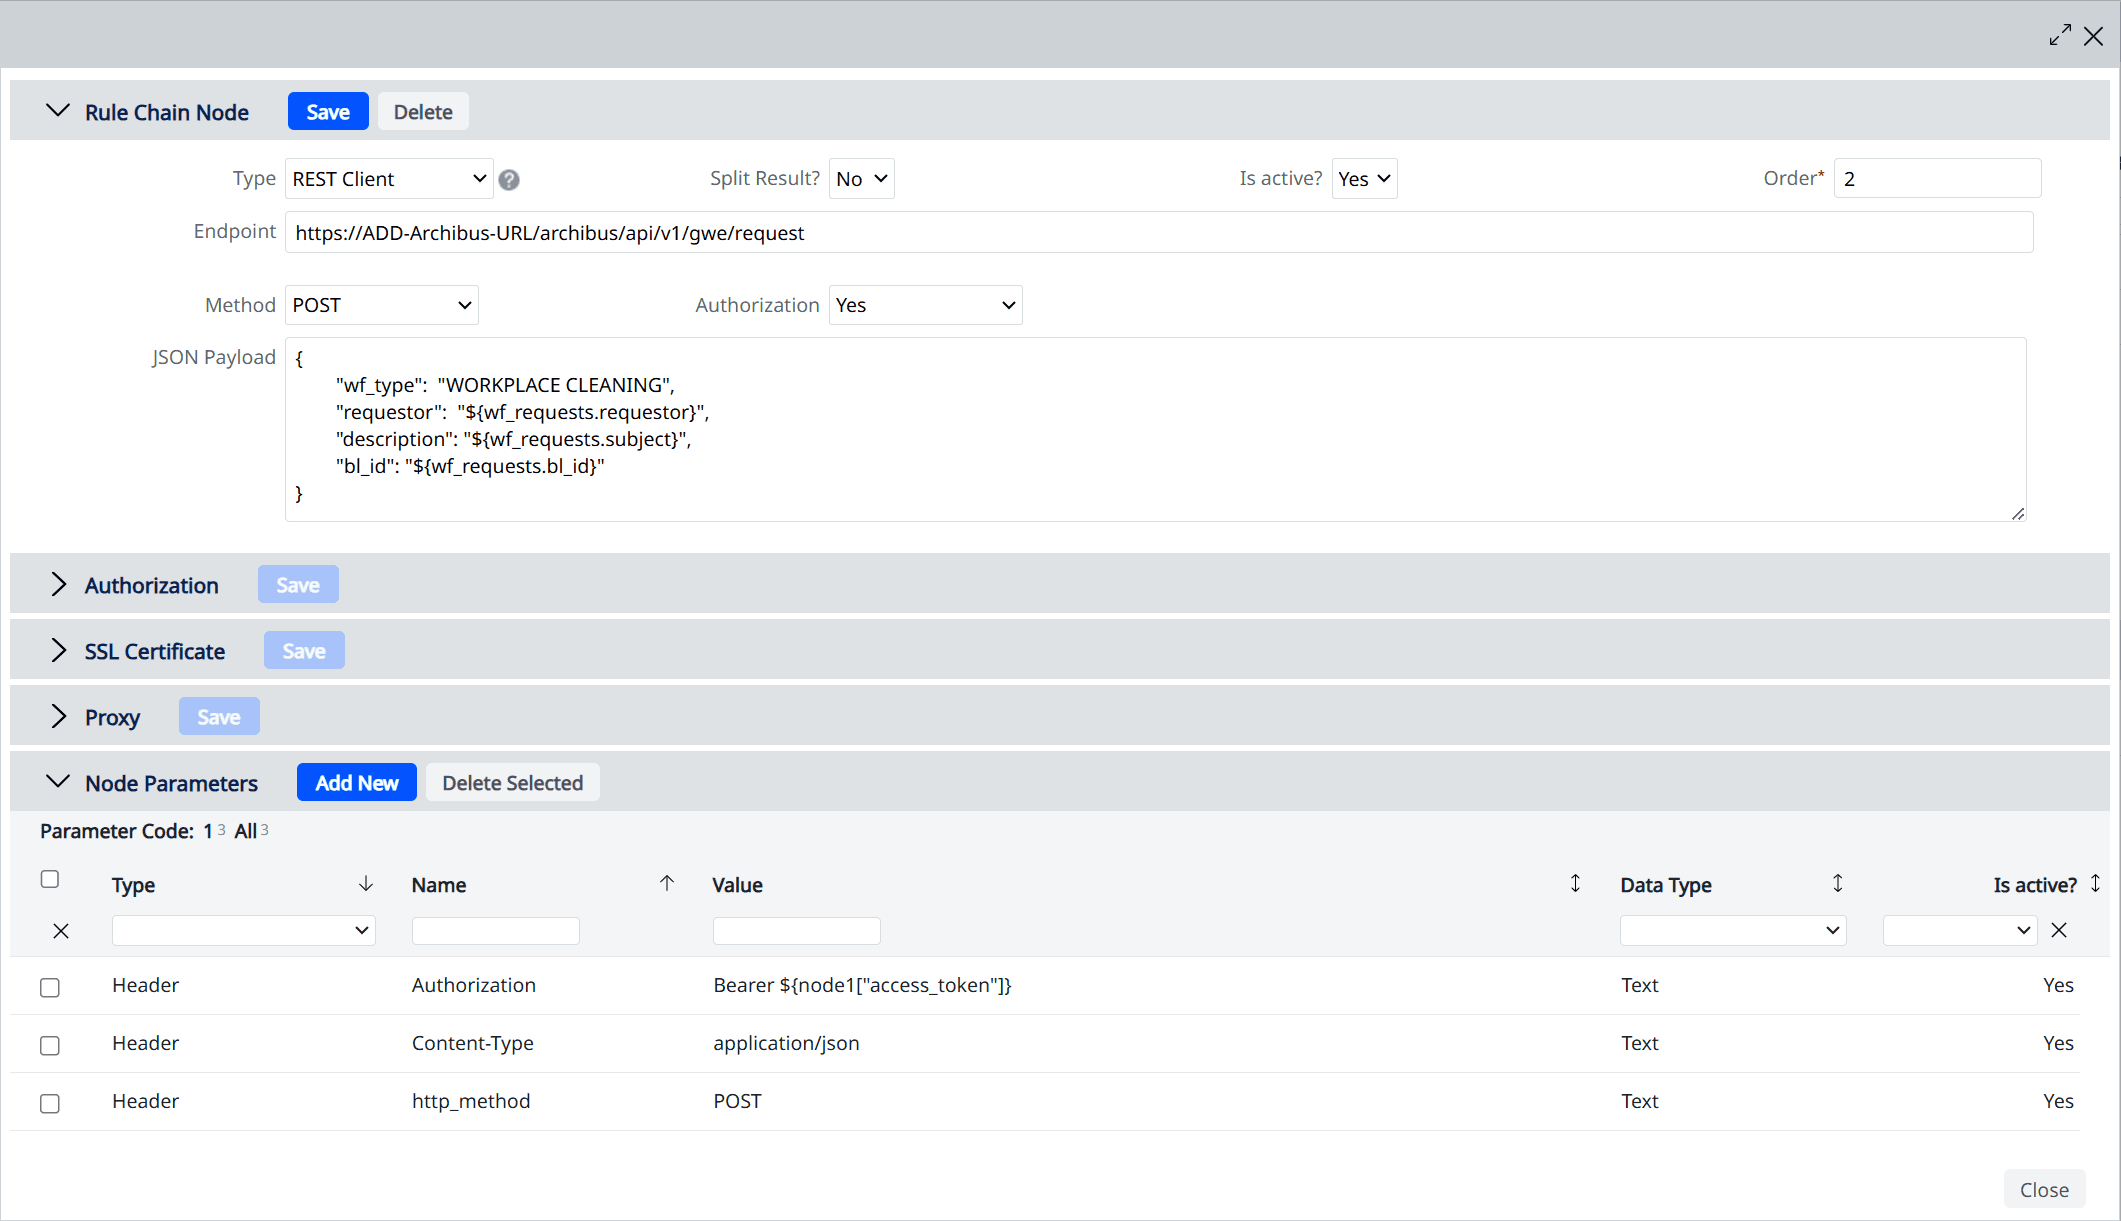Image resolution: width=2121 pixels, height=1221 pixels.
Task: Check the Content-Type header row
Action: pos(50,1045)
